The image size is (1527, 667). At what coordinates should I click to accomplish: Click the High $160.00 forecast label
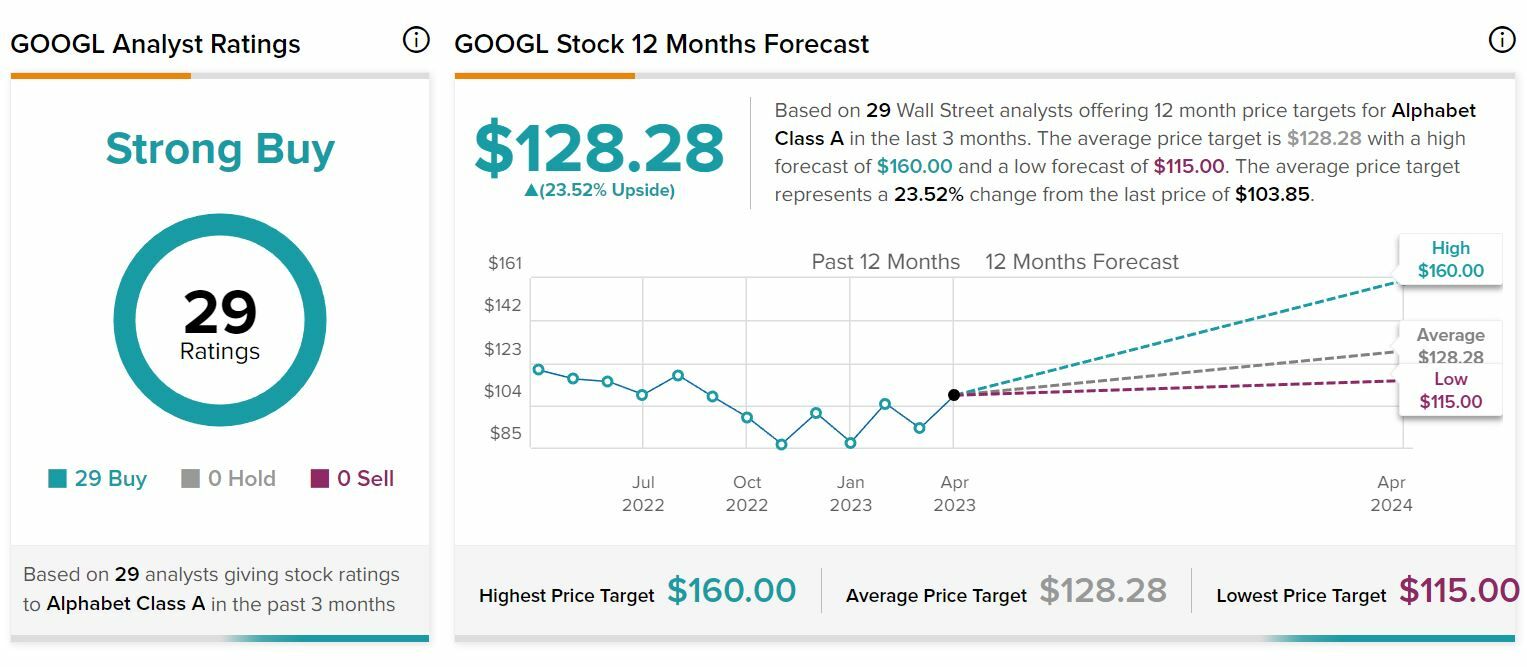[1450, 259]
